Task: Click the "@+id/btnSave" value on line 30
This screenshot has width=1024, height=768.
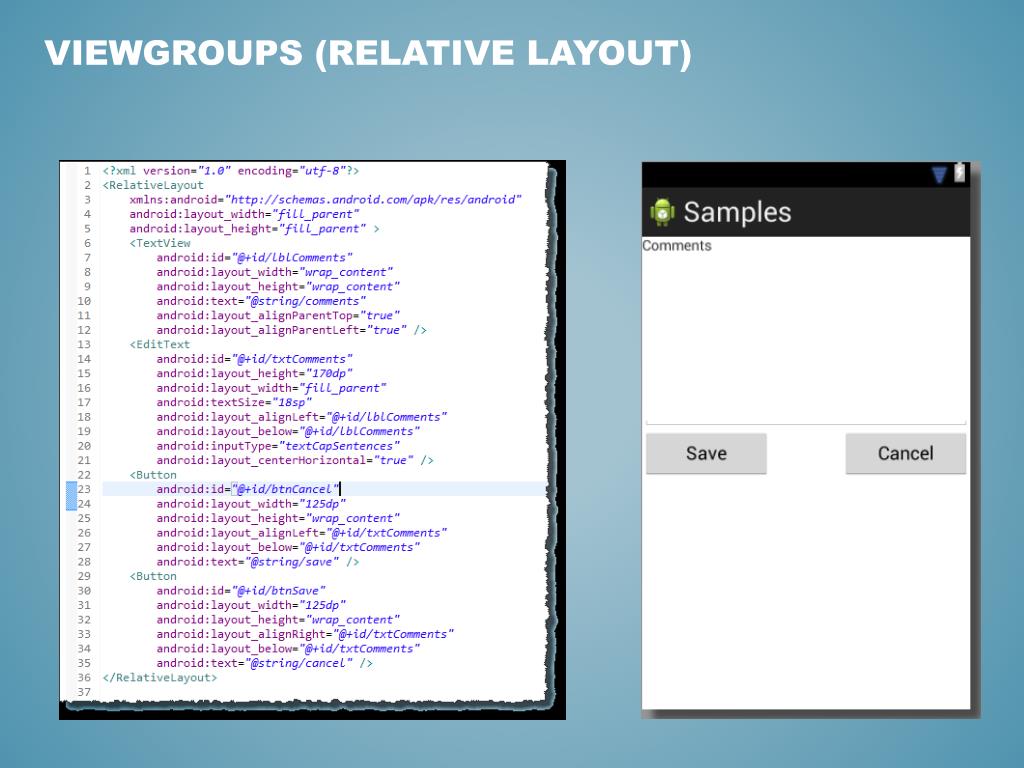Action: click(278, 590)
